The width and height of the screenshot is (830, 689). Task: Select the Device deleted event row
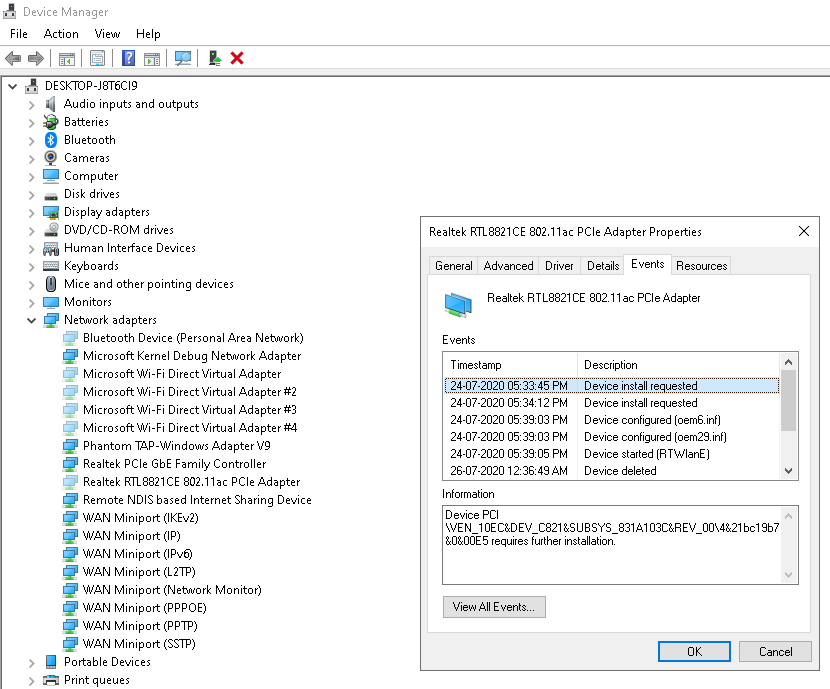(610, 471)
